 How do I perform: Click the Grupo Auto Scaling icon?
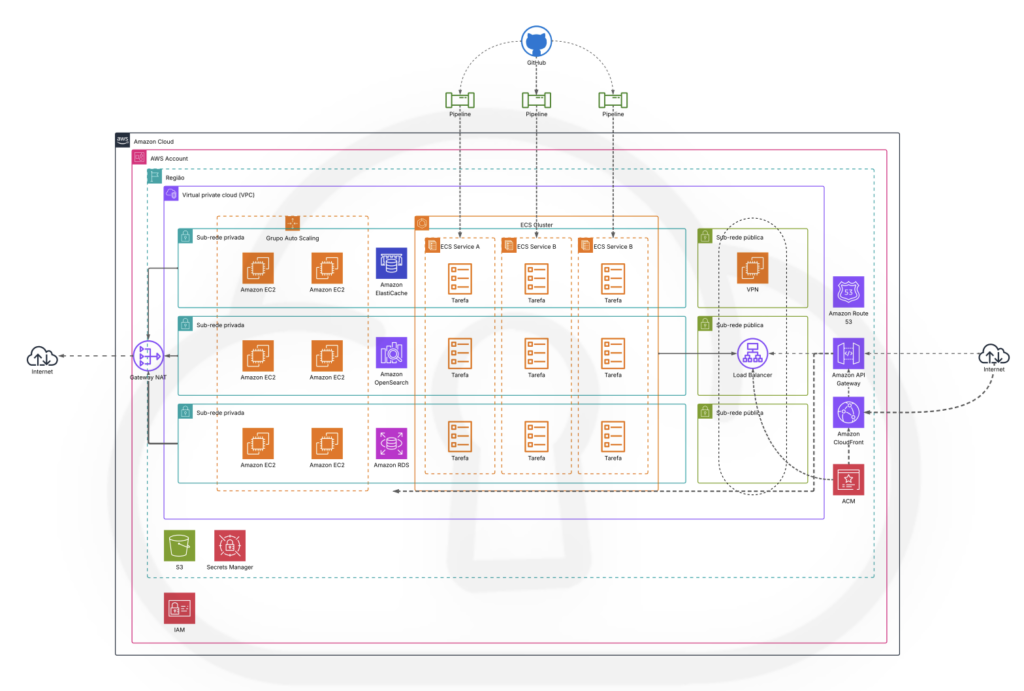point(293,223)
